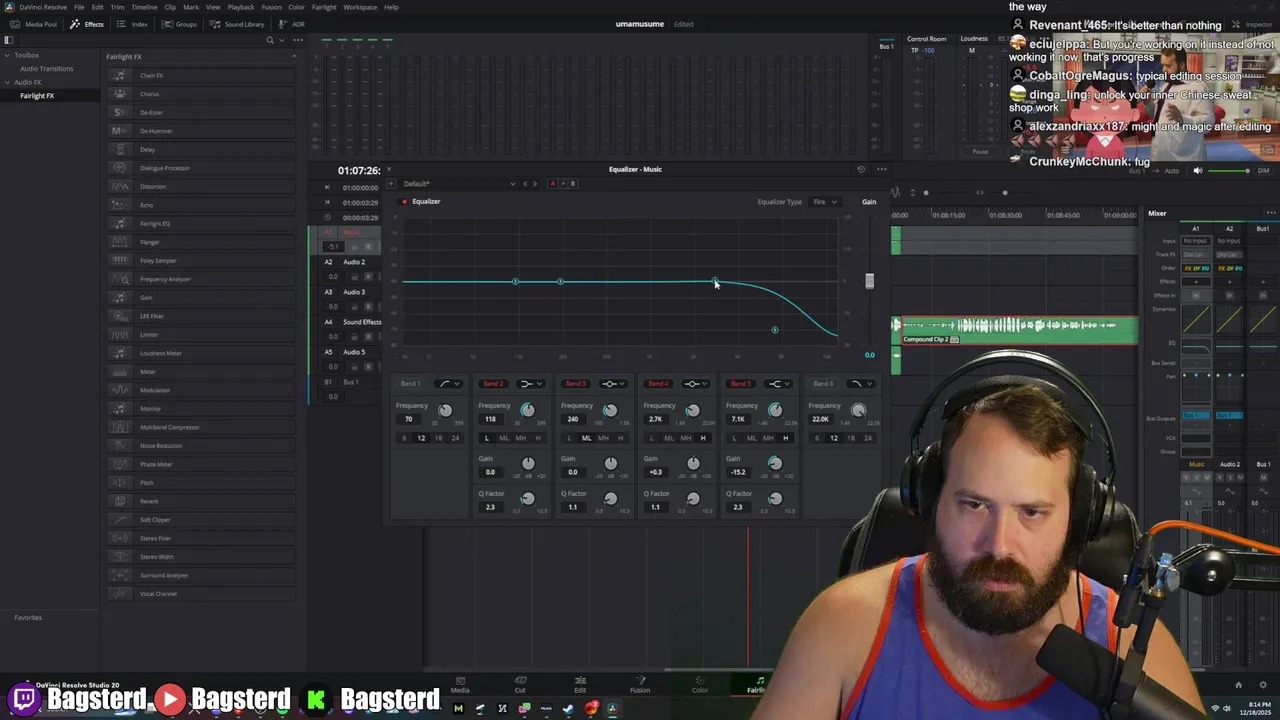
Task: Reset the Equalizer plugin settings
Action: pos(861,169)
